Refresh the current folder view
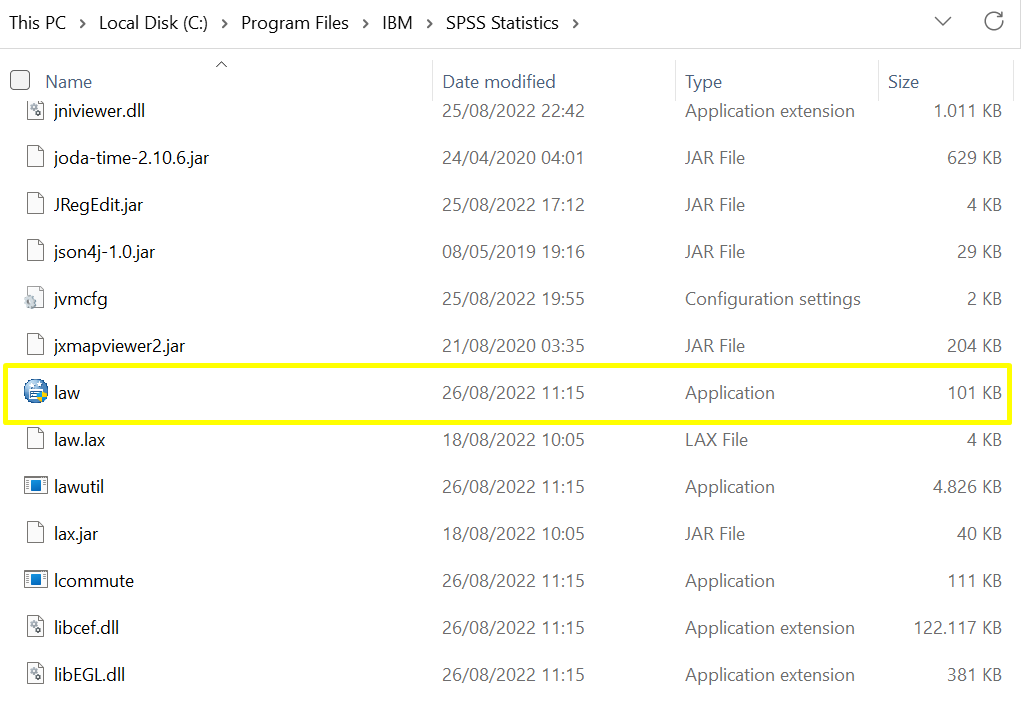Screen dimensions: 1021x721 [993, 22]
